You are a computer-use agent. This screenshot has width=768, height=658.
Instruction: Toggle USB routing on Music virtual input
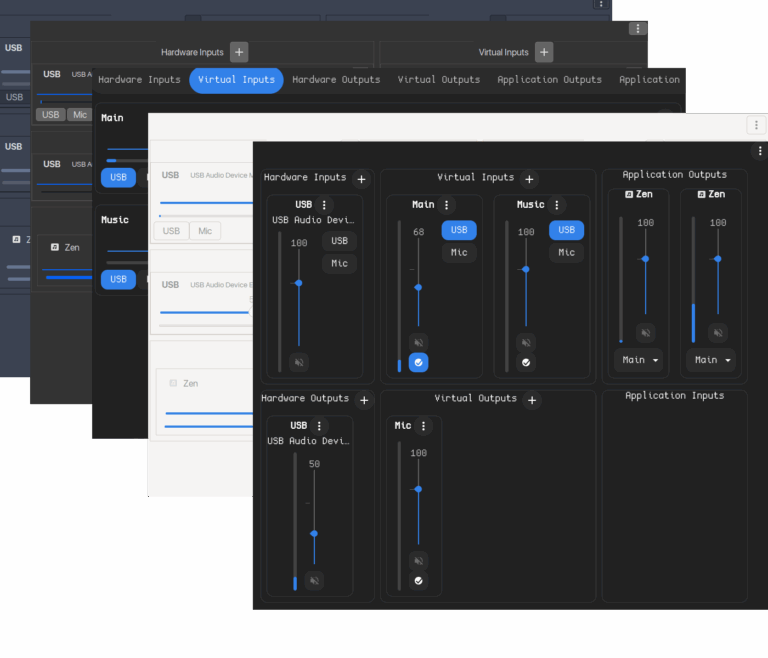coord(567,230)
